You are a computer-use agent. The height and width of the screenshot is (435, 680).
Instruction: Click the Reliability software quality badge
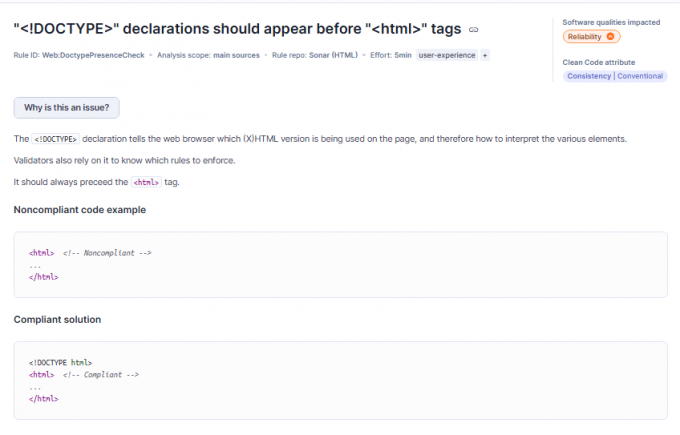591,37
